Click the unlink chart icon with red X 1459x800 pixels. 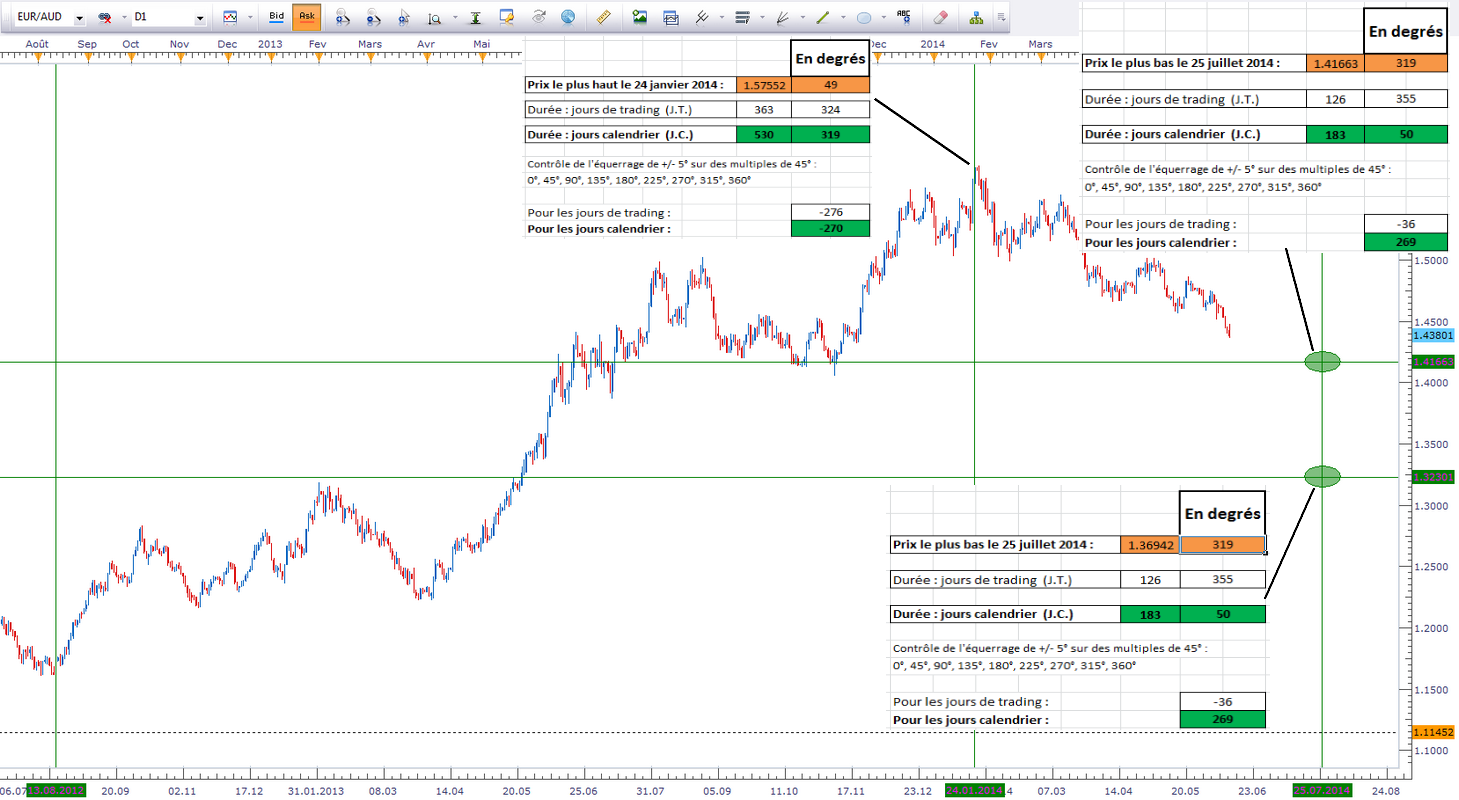point(104,17)
